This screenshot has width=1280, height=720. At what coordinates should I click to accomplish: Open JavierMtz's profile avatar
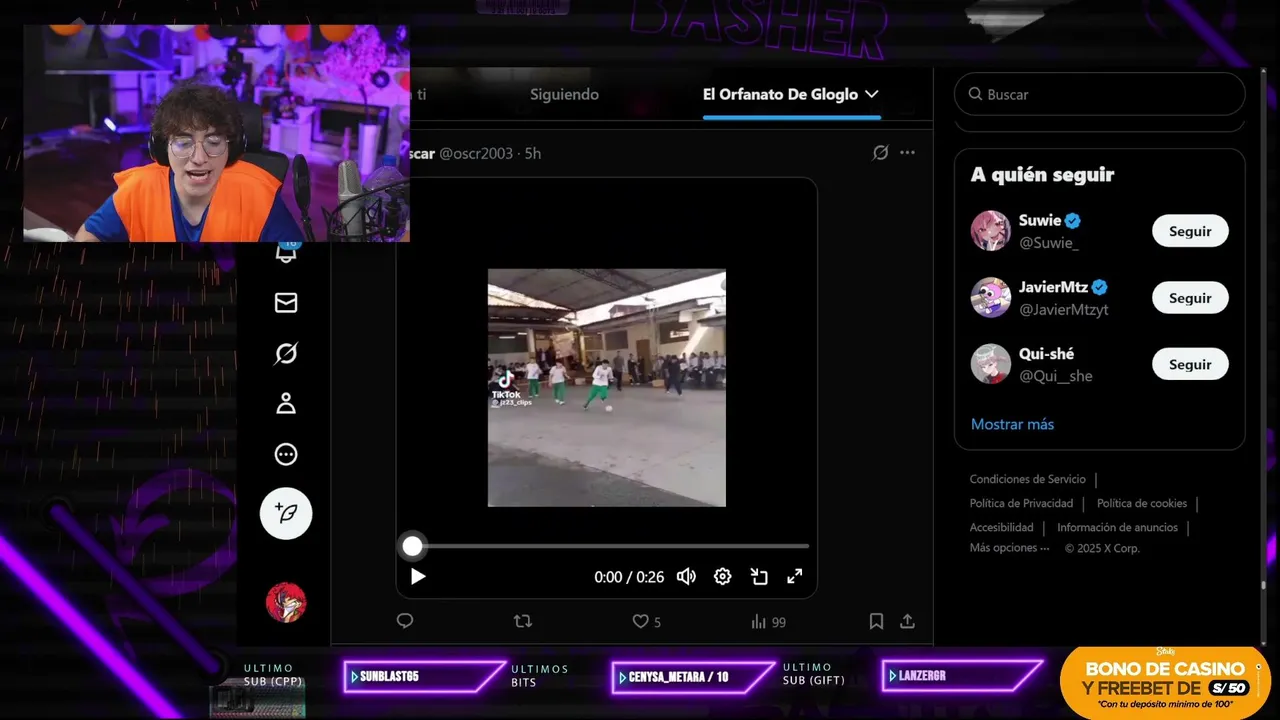pyautogui.click(x=990, y=298)
